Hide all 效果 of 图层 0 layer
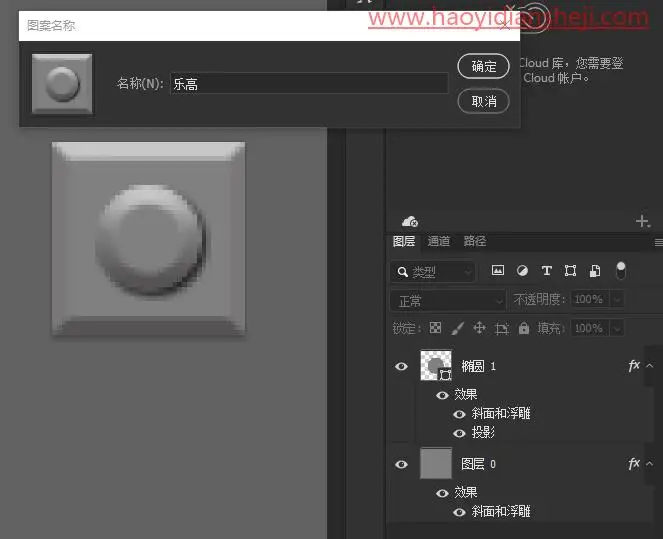Screen dimensions: 663x539 pyautogui.click(x=442, y=493)
